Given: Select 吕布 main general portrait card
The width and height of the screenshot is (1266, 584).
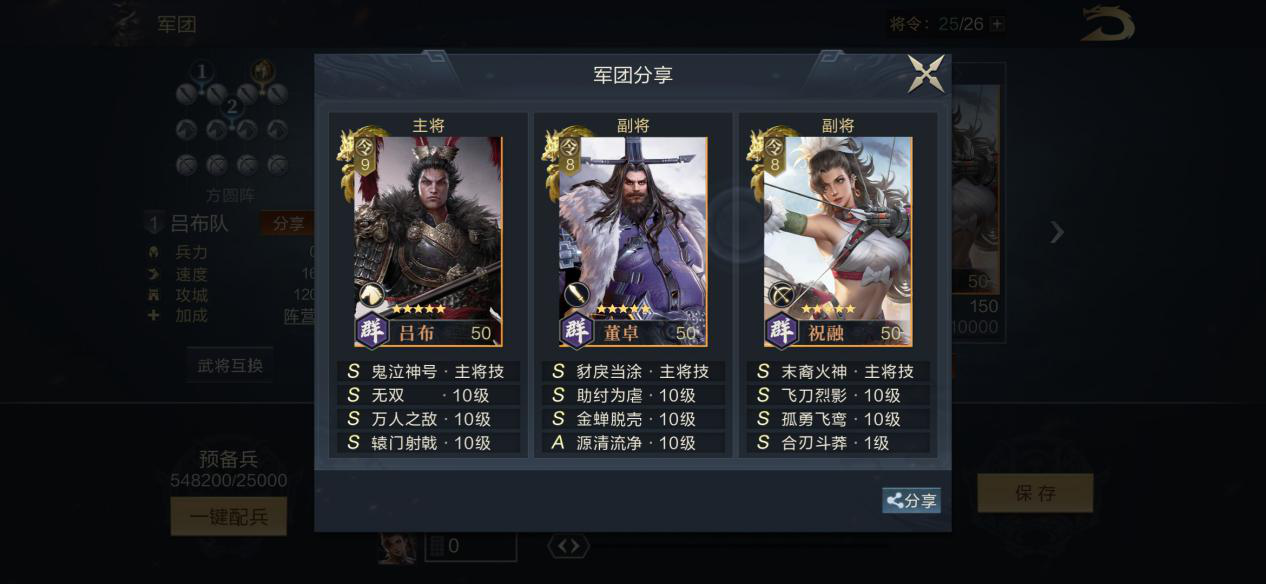Looking at the screenshot, I should [x=428, y=241].
